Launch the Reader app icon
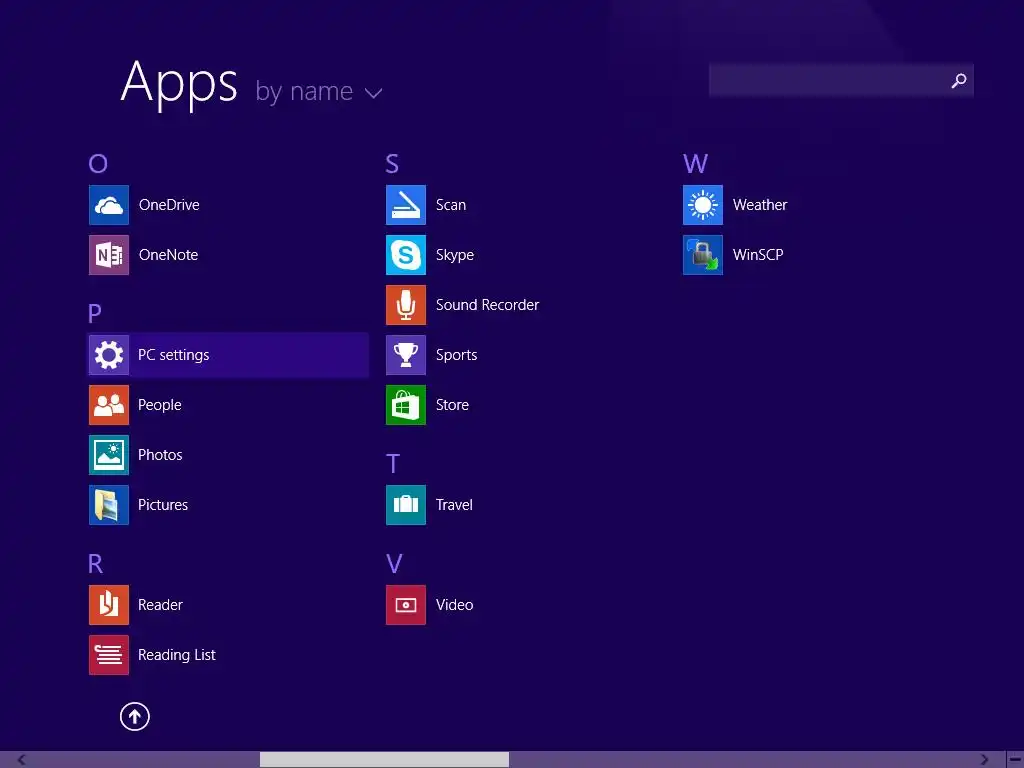The image size is (1024, 768). click(x=109, y=605)
